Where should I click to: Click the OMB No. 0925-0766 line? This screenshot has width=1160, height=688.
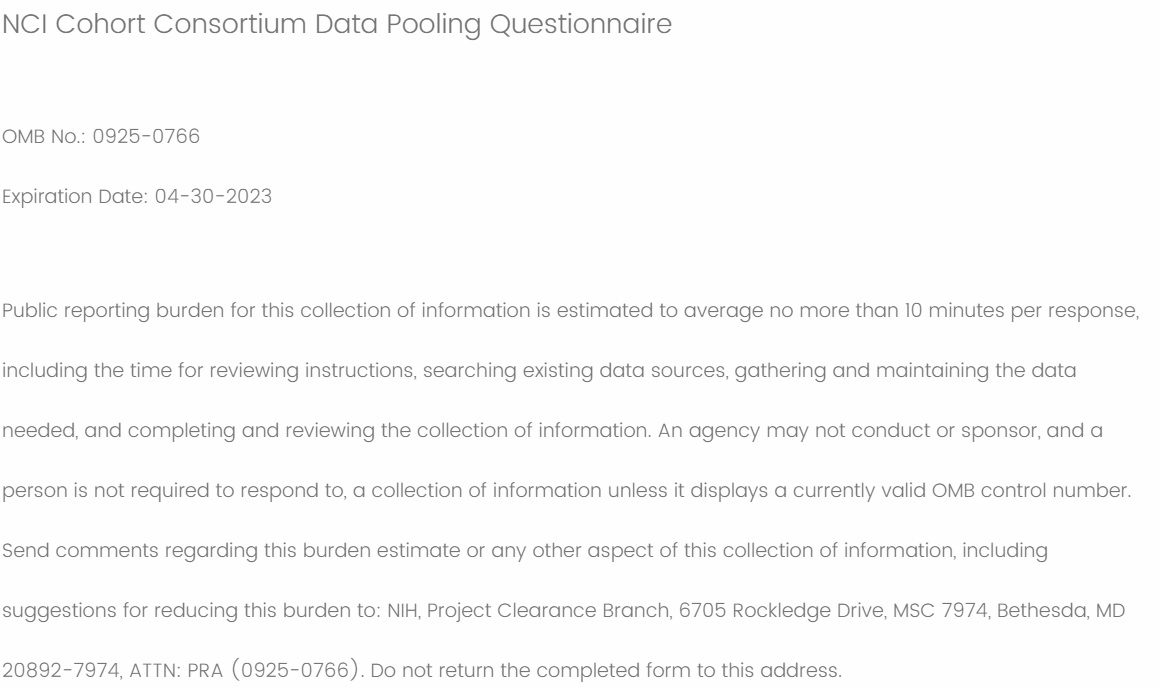pyautogui.click(x=102, y=137)
